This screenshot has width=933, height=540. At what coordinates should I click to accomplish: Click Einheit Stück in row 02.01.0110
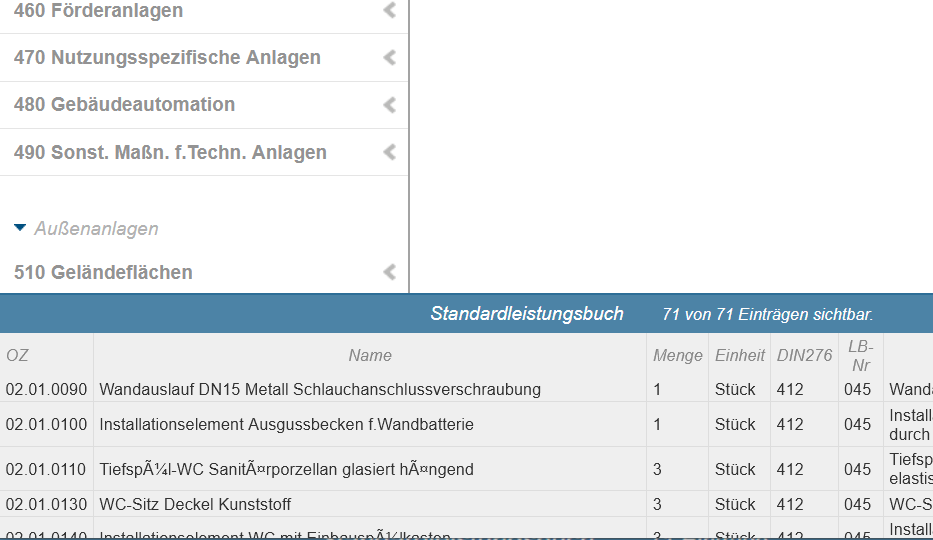click(735, 469)
